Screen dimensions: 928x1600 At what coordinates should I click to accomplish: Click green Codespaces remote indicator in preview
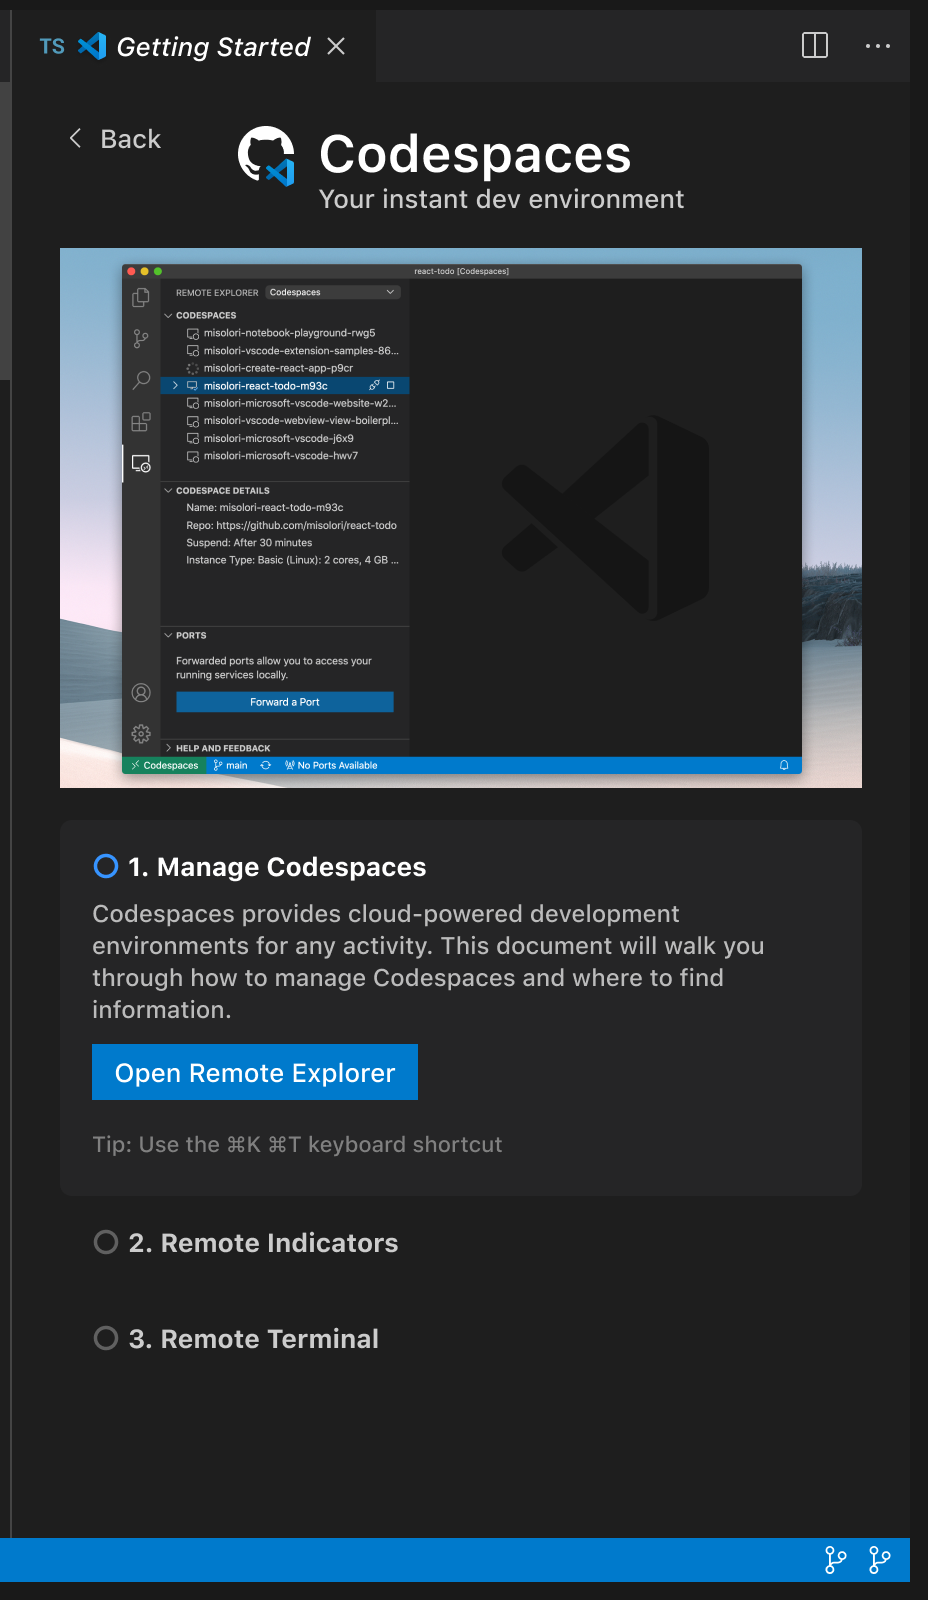pos(165,765)
